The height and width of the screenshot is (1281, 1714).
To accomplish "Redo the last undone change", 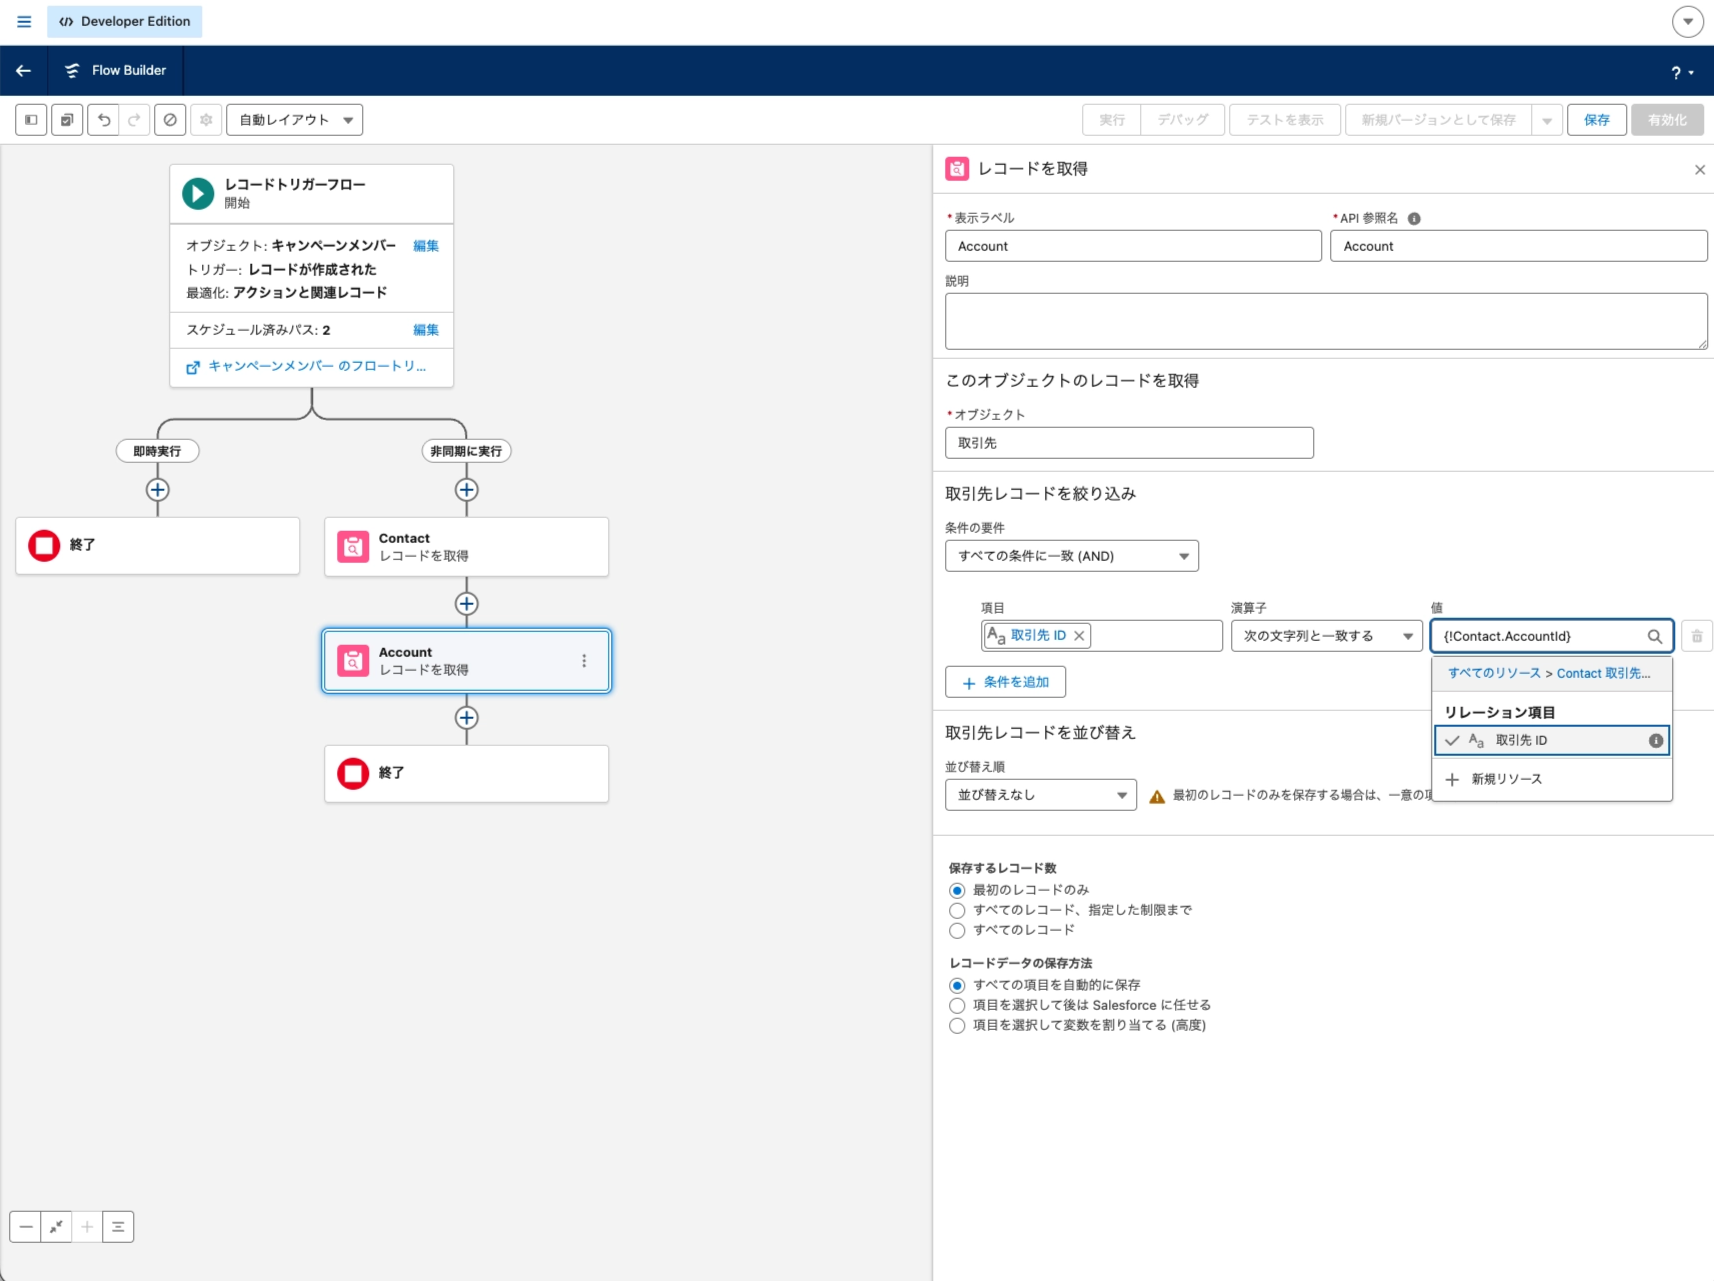I will (x=134, y=120).
